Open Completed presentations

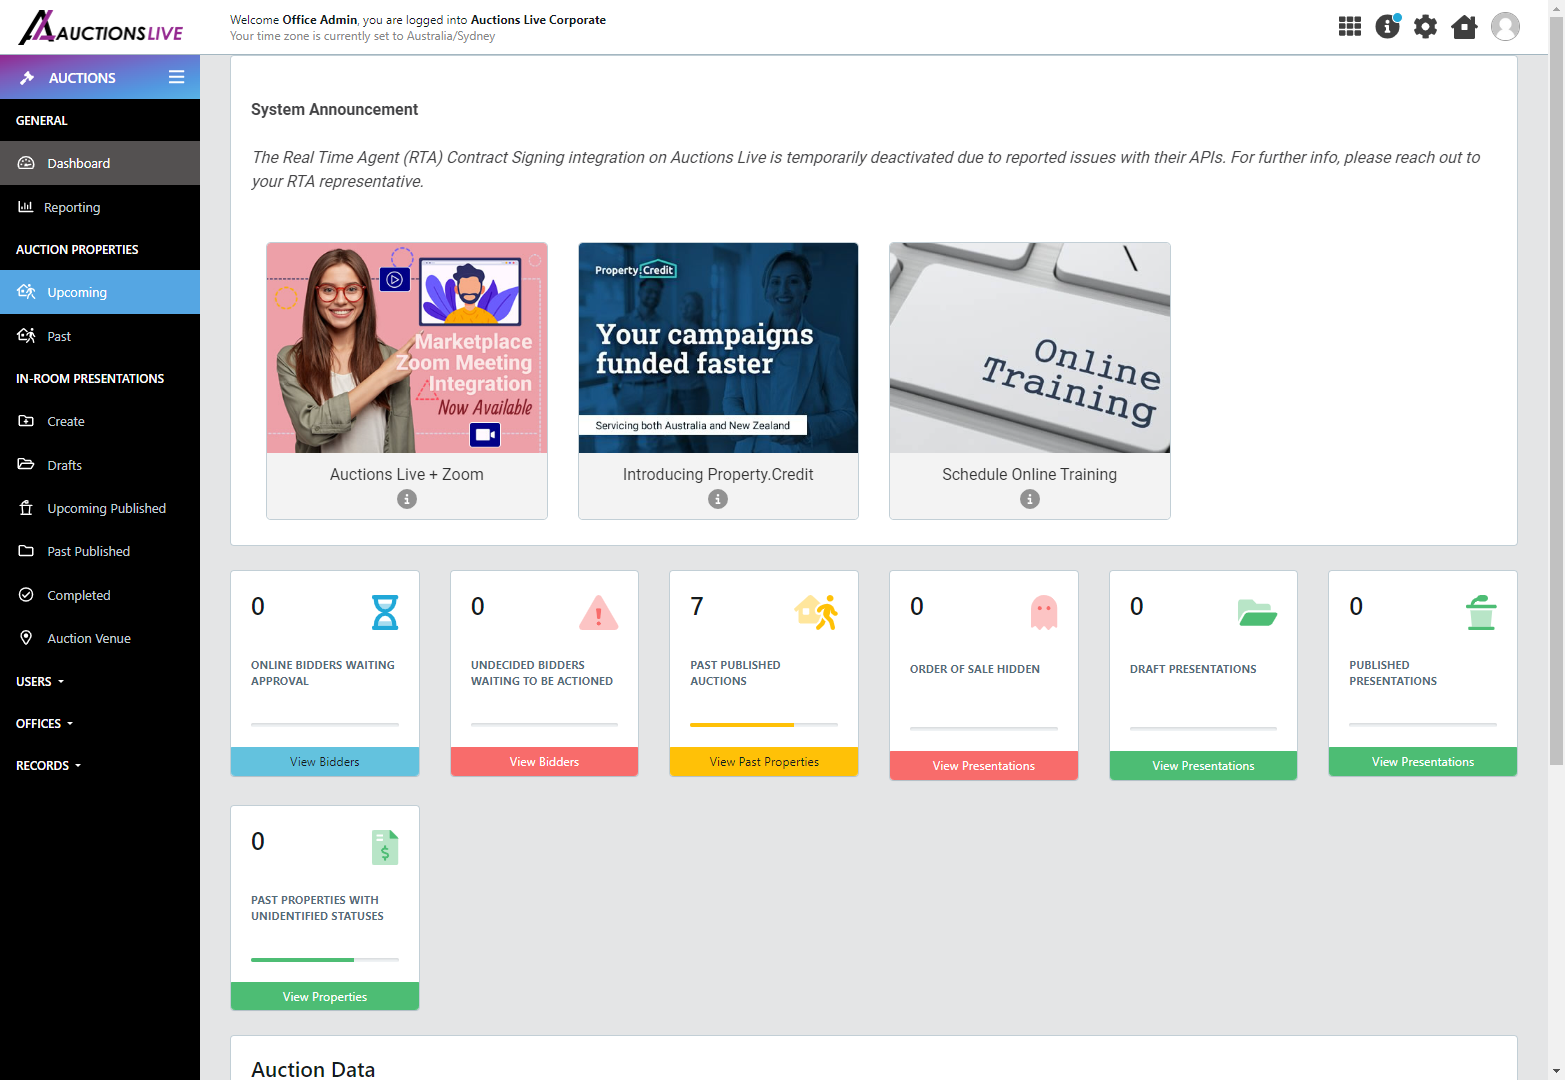tap(100, 595)
